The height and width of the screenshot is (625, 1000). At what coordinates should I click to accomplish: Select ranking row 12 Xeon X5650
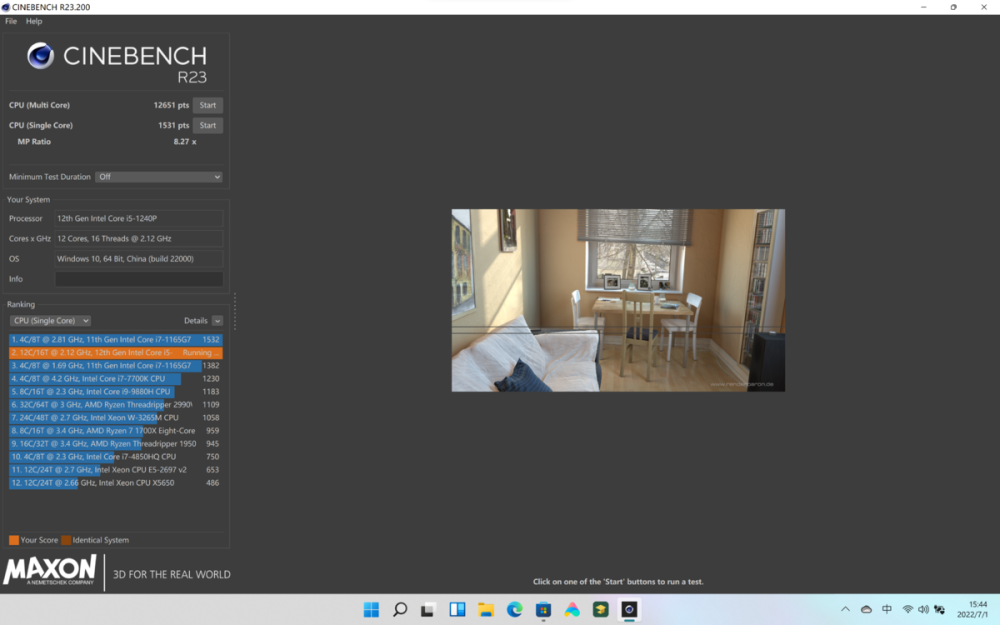tap(115, 483)
